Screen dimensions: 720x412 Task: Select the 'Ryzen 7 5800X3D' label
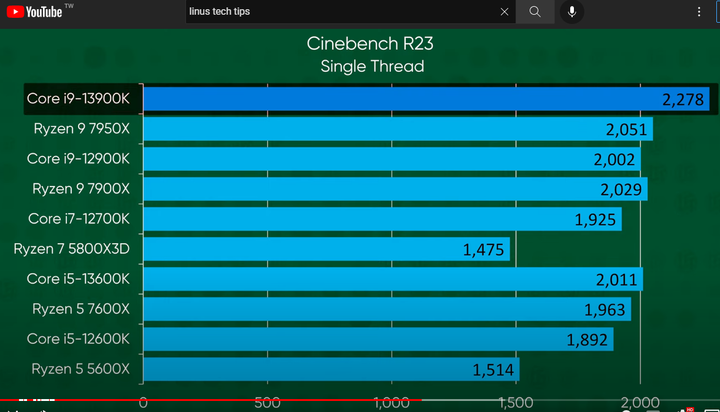click(72, 249)
